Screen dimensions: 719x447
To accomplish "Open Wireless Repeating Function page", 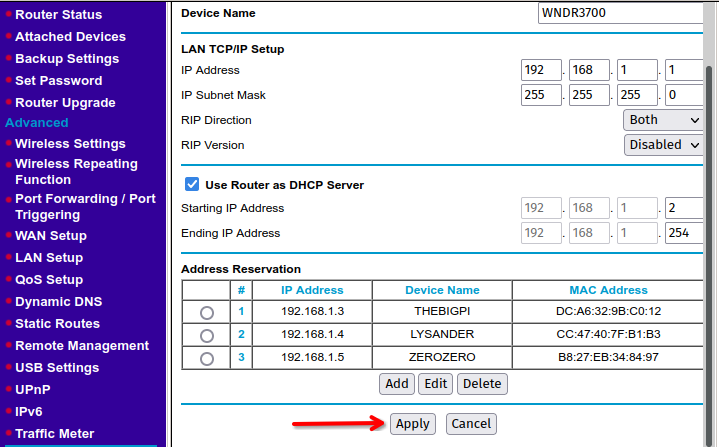I will pyautogui.click(x=76, y=171).
